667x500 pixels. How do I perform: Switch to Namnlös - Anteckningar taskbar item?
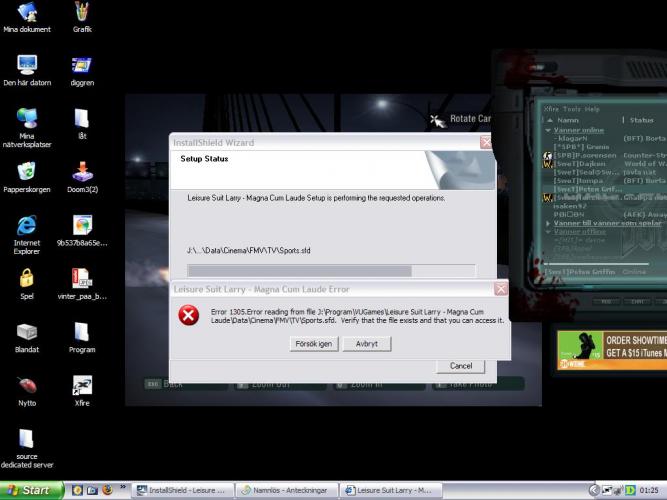click(287, 490)
